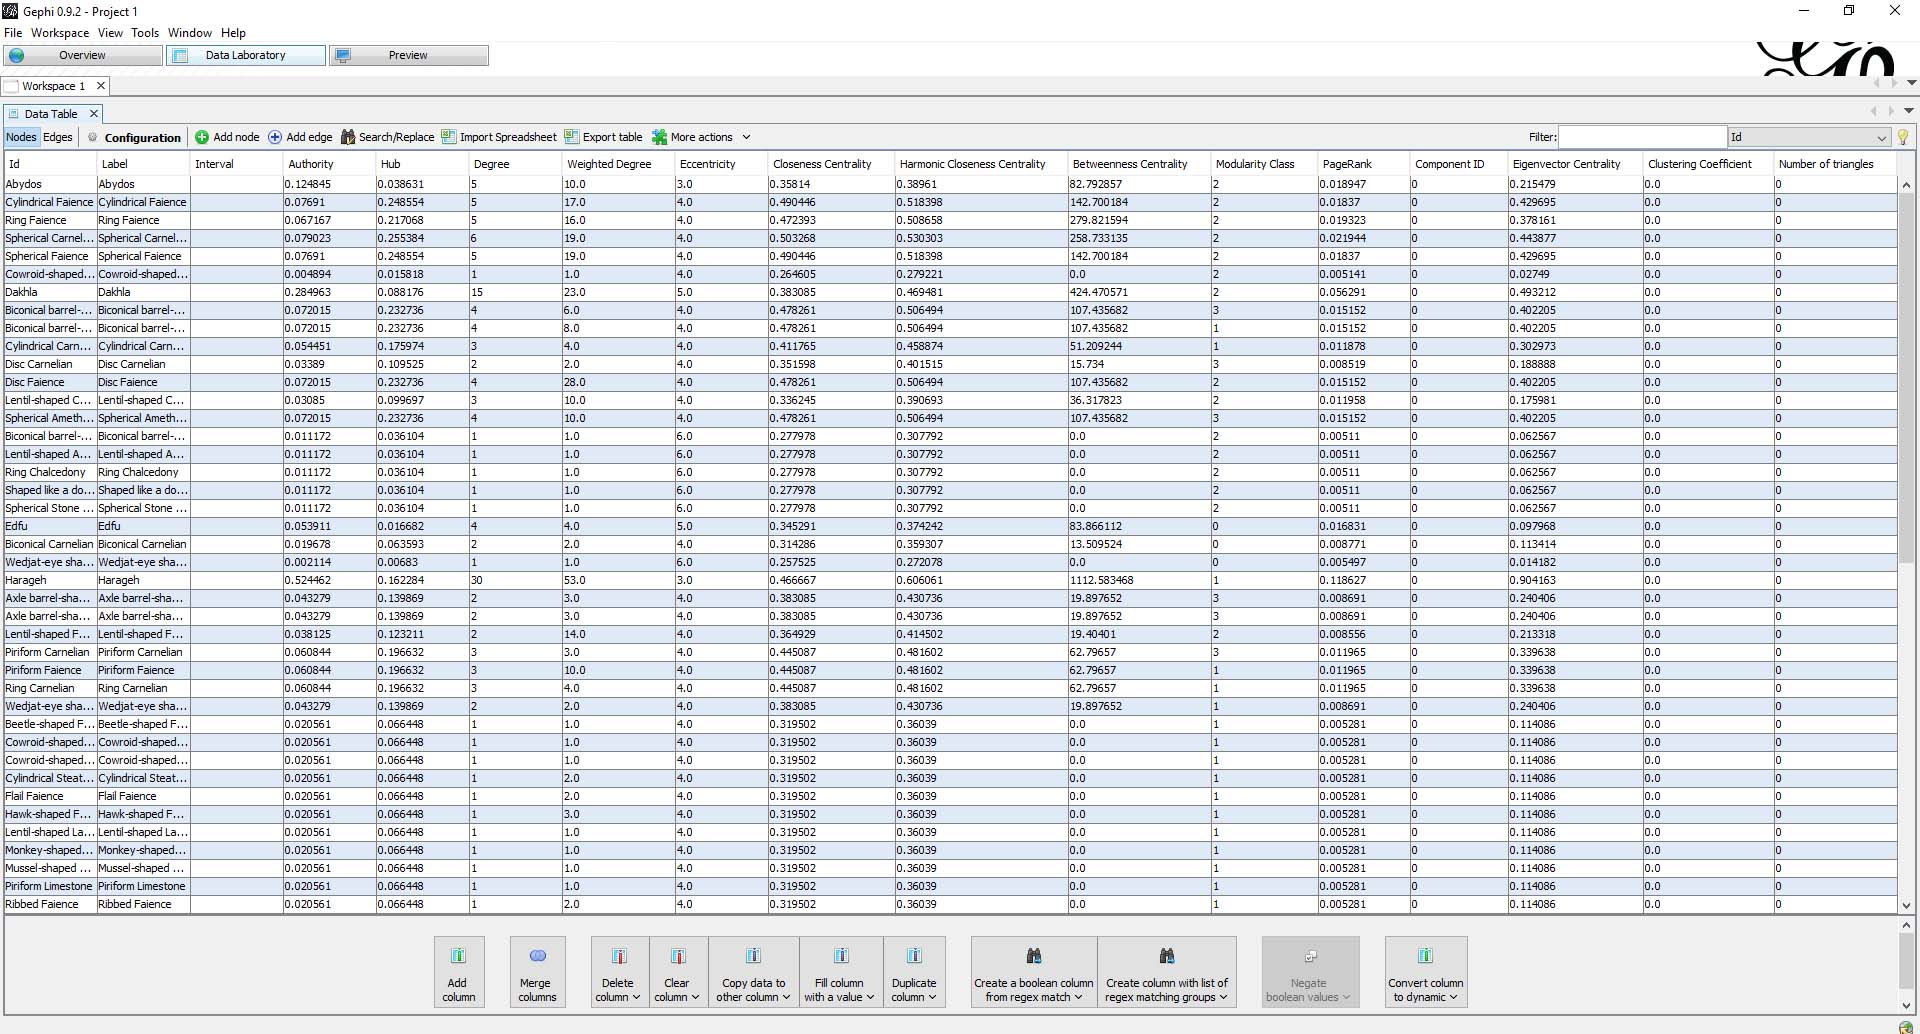
Task: Expand the Duplicate column dropdown arrow
Action: click(x=932, y=997)
